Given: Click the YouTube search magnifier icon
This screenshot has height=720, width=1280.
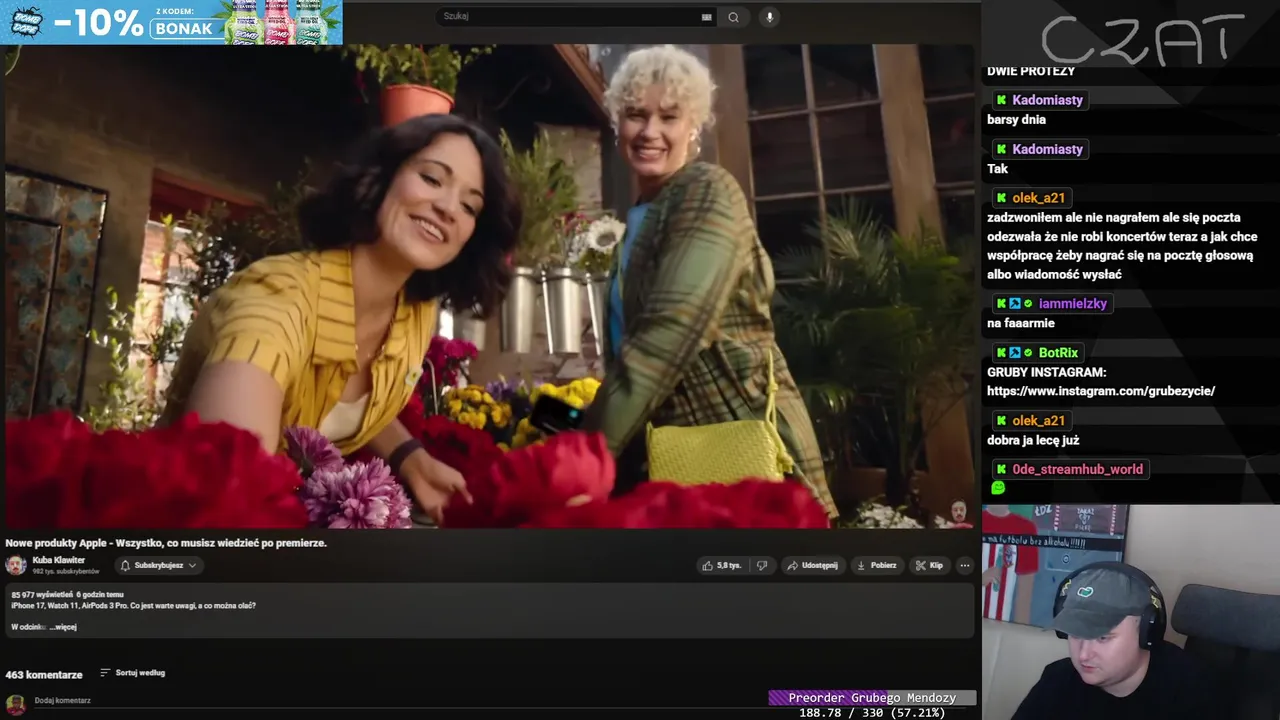Looking at the screenshot, I should (x=733, y=17).
